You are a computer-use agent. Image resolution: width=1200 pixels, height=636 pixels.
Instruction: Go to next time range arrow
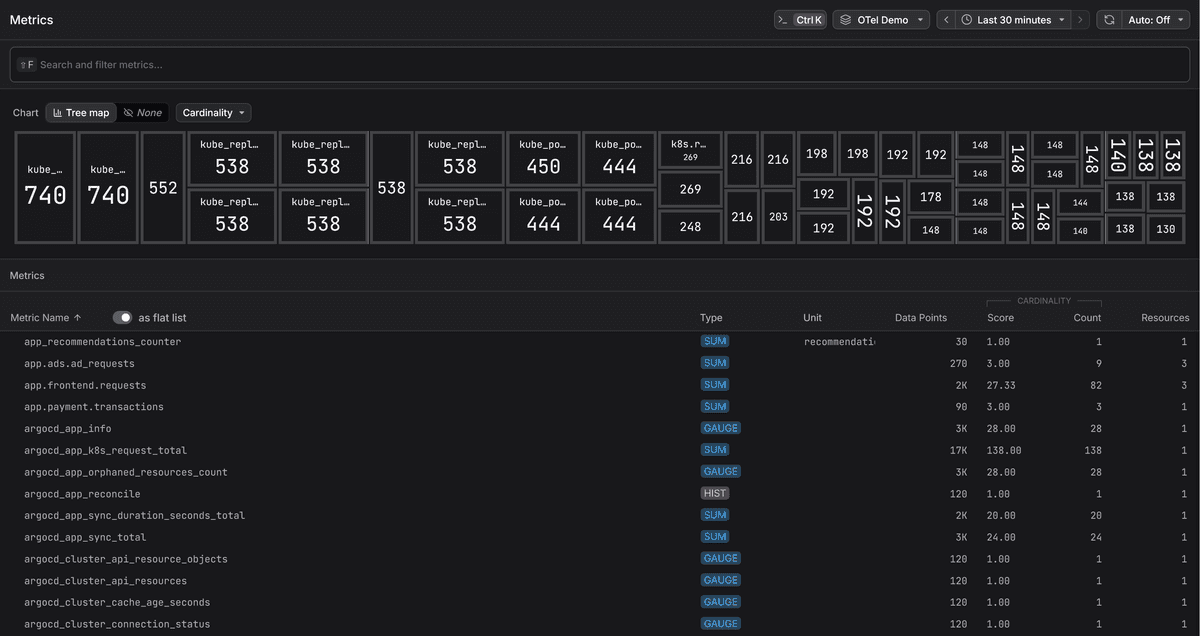click(x=1080, y=20)
